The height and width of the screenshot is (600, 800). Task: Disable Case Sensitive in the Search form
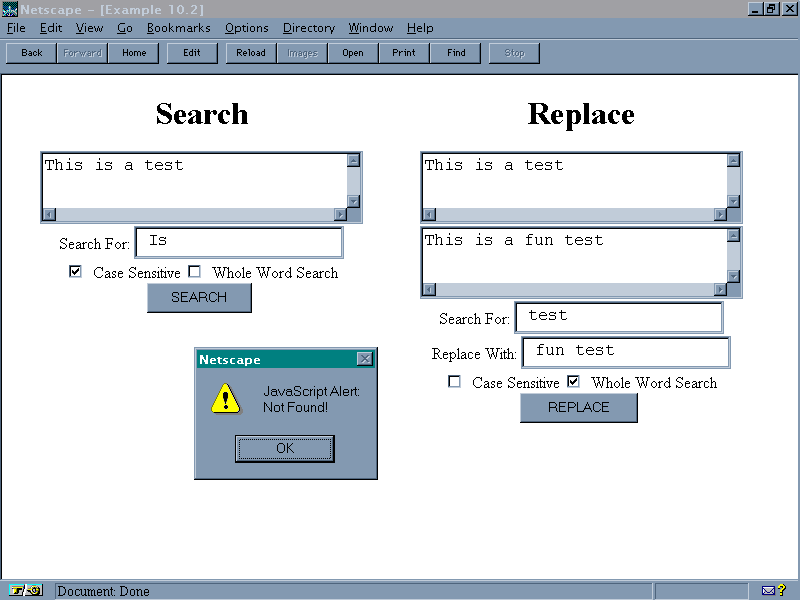76,272
